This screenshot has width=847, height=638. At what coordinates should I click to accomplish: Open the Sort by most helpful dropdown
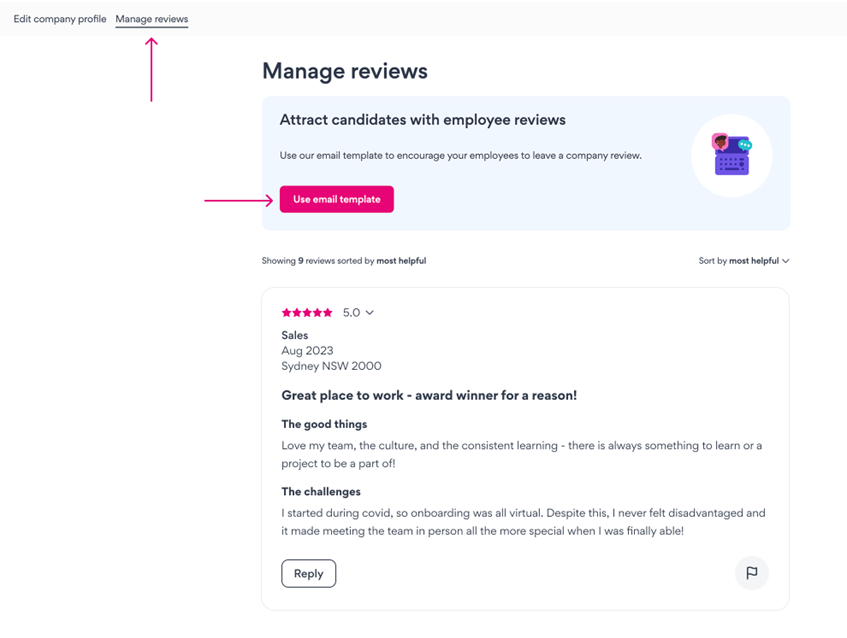pyautogui.click(x=744, y=261)
